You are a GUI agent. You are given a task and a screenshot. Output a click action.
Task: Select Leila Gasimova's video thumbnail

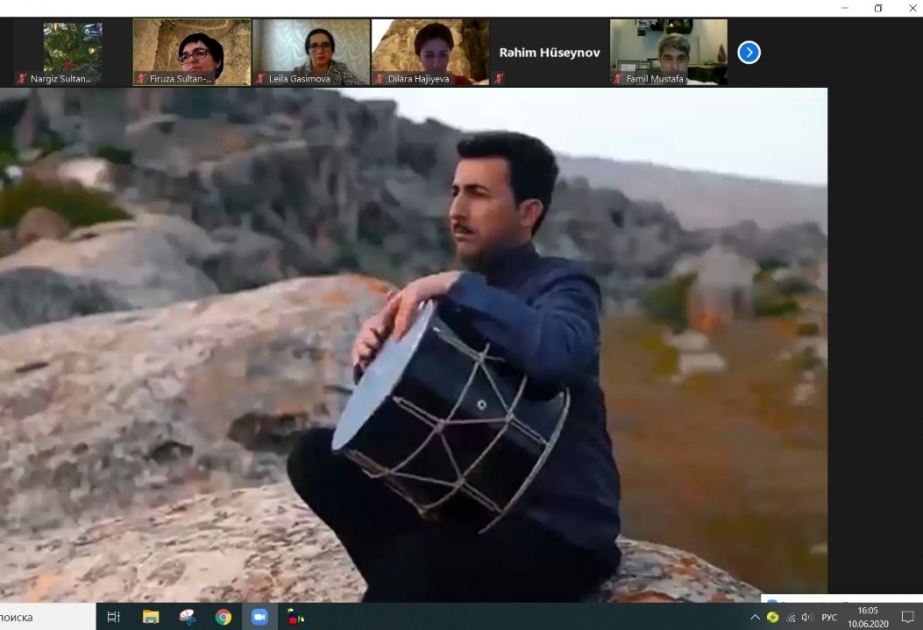click(311, 52)
